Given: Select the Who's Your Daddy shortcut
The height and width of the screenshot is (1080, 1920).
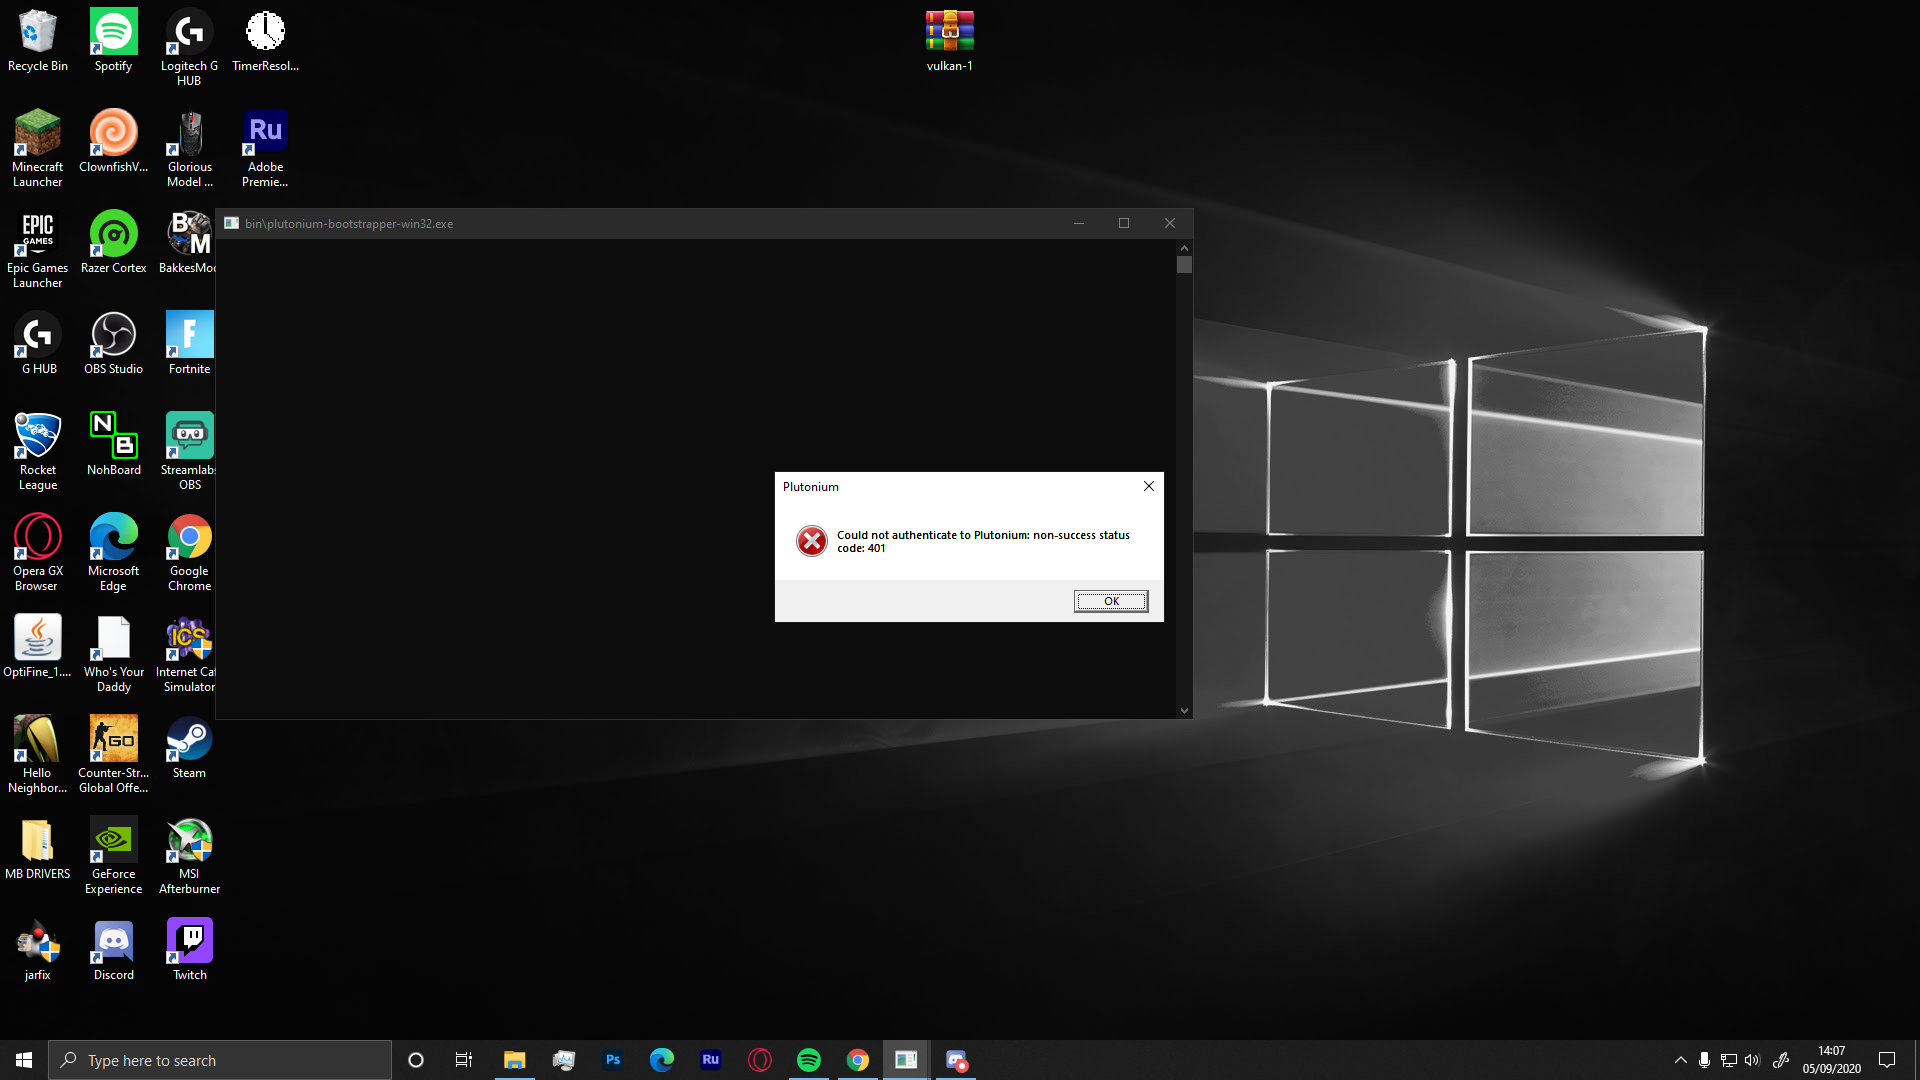Looking at the screenshot, I should coord(113,654).
